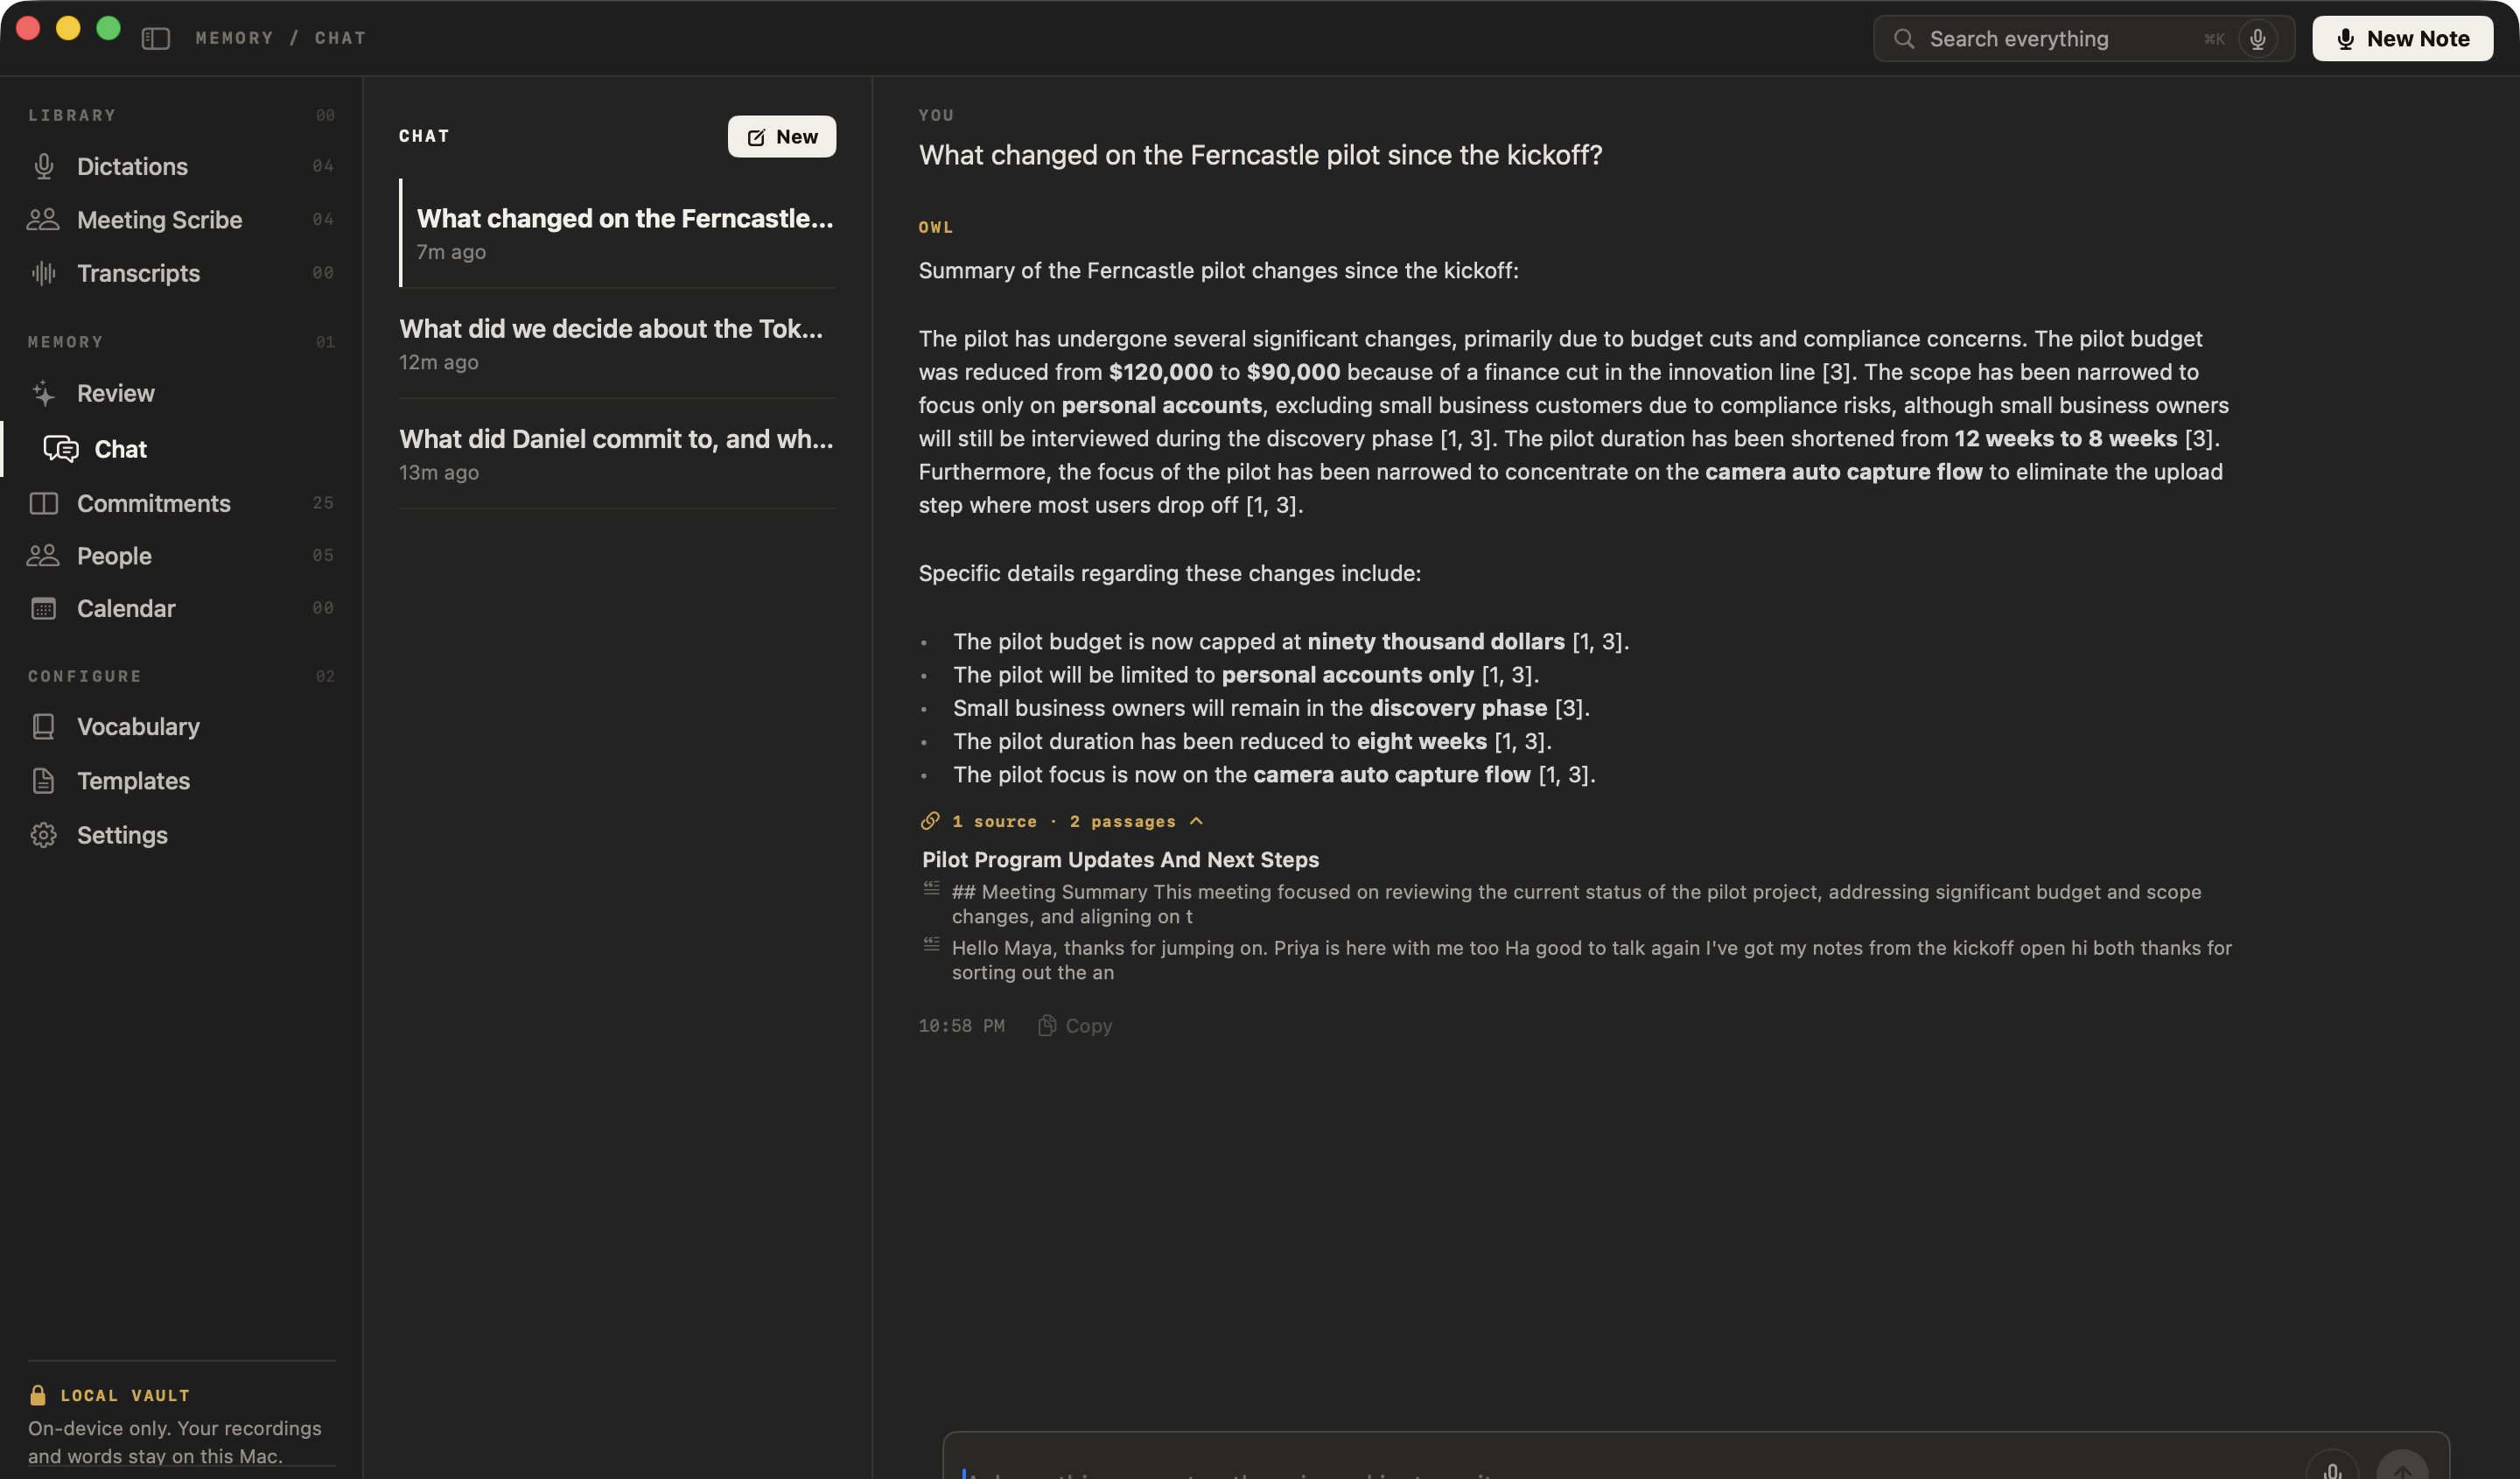Open Templates configuration
This screenshot has width=2520, height=1479.
click(181, 781)
